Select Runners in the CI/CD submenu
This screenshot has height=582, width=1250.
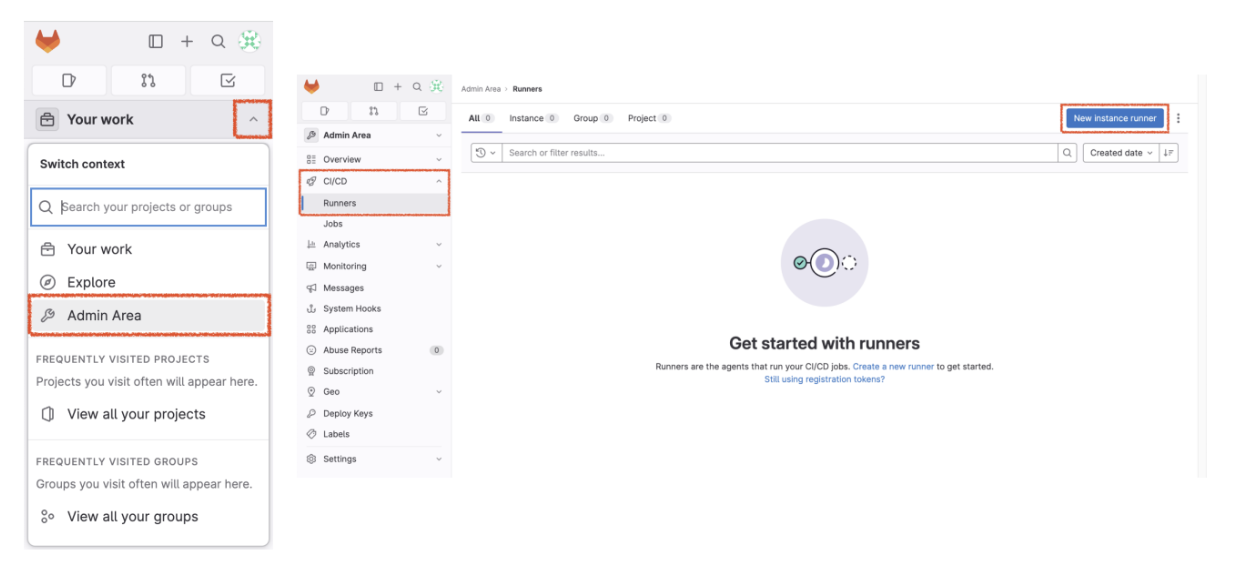(x=374, y=203)
